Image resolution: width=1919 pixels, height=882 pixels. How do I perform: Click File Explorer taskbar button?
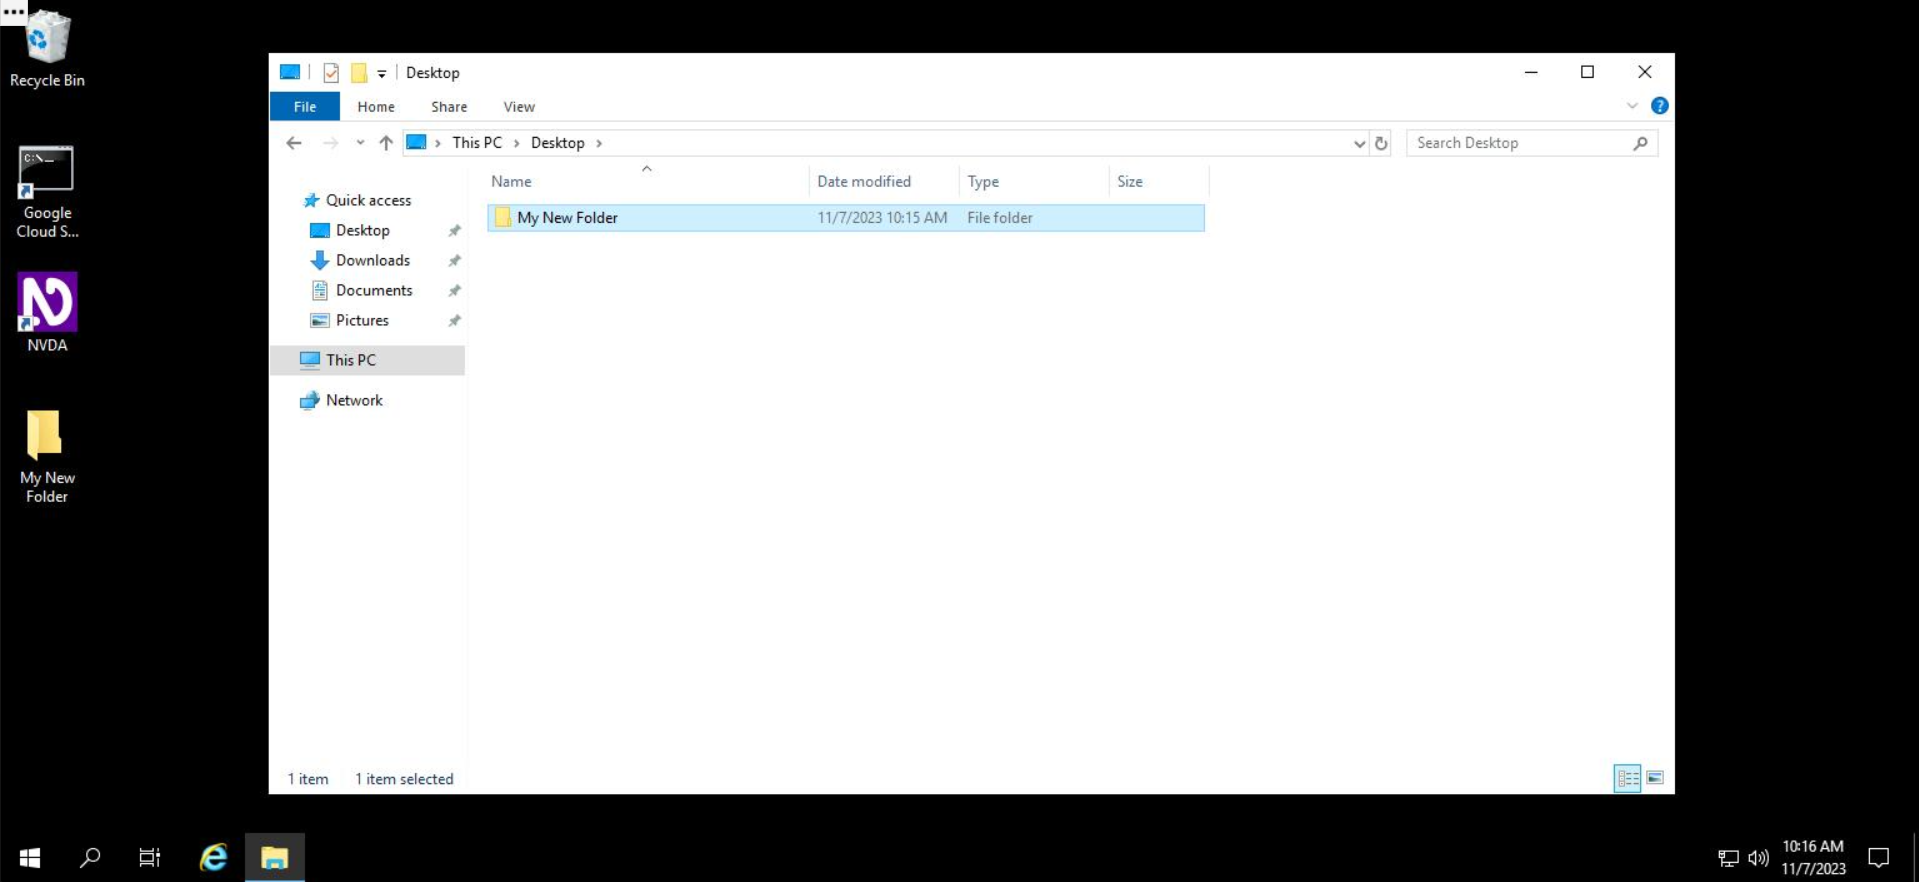[x=275, y=858]
